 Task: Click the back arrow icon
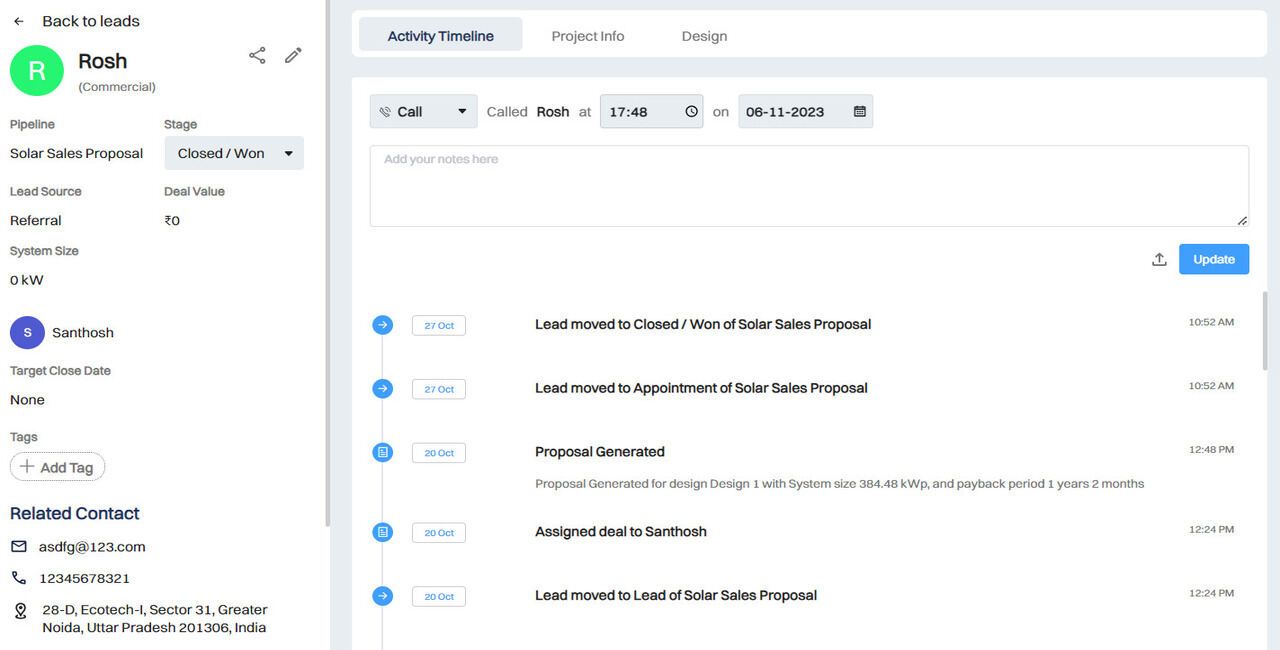18,21
